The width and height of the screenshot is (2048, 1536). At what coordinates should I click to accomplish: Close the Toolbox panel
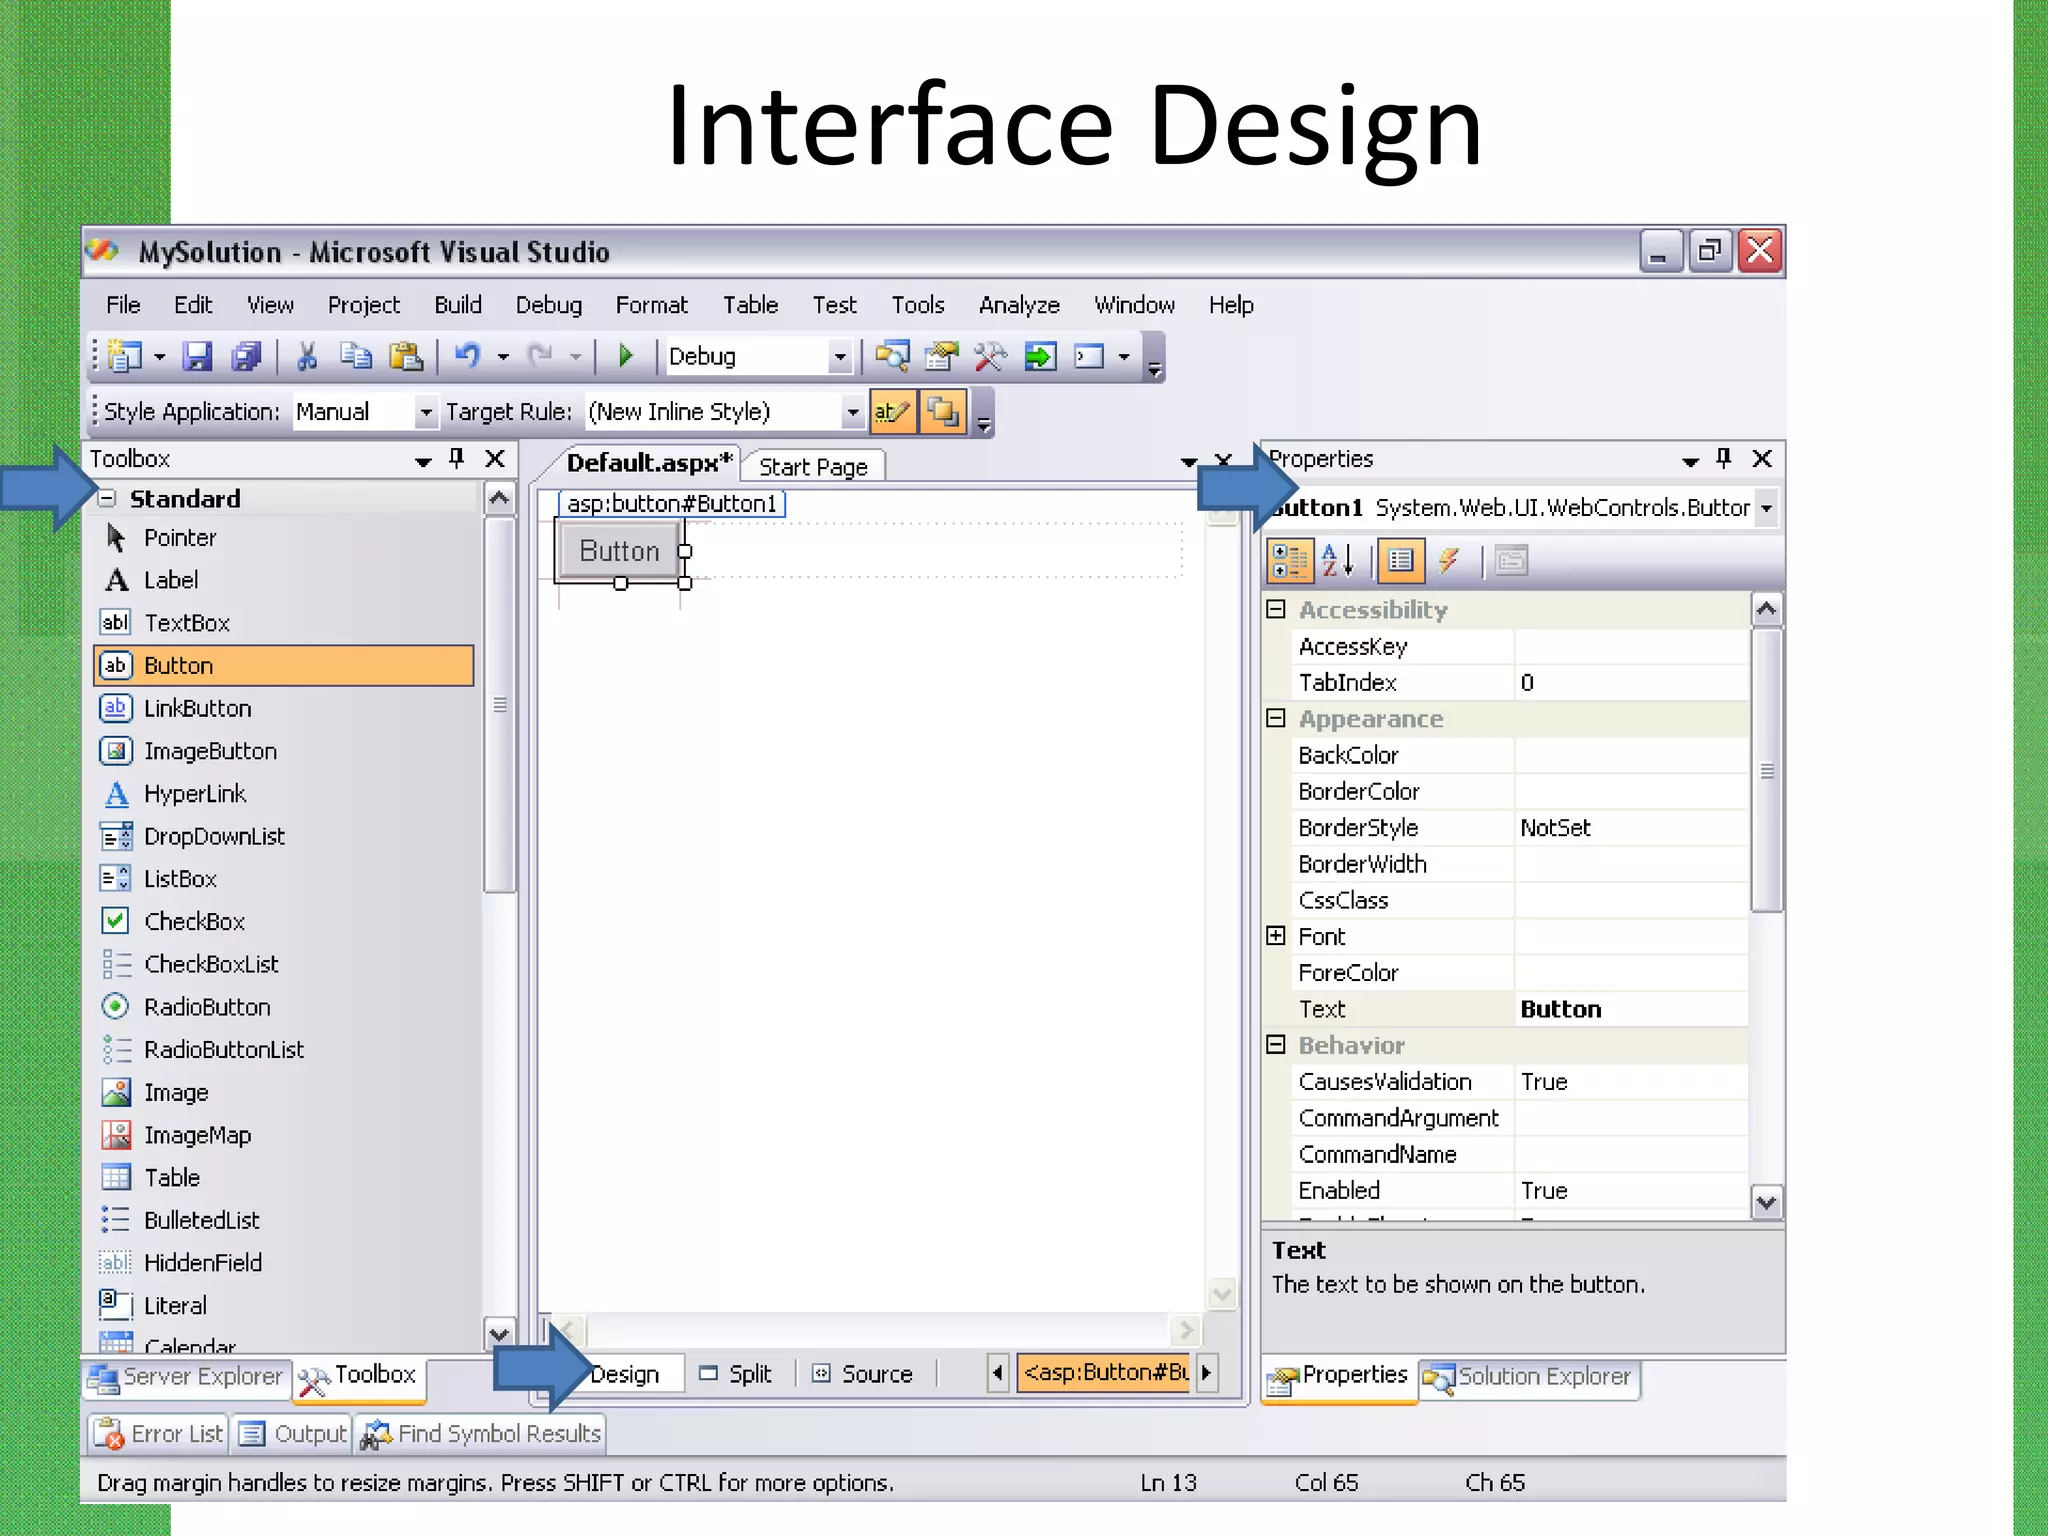(x=495, y=459)
